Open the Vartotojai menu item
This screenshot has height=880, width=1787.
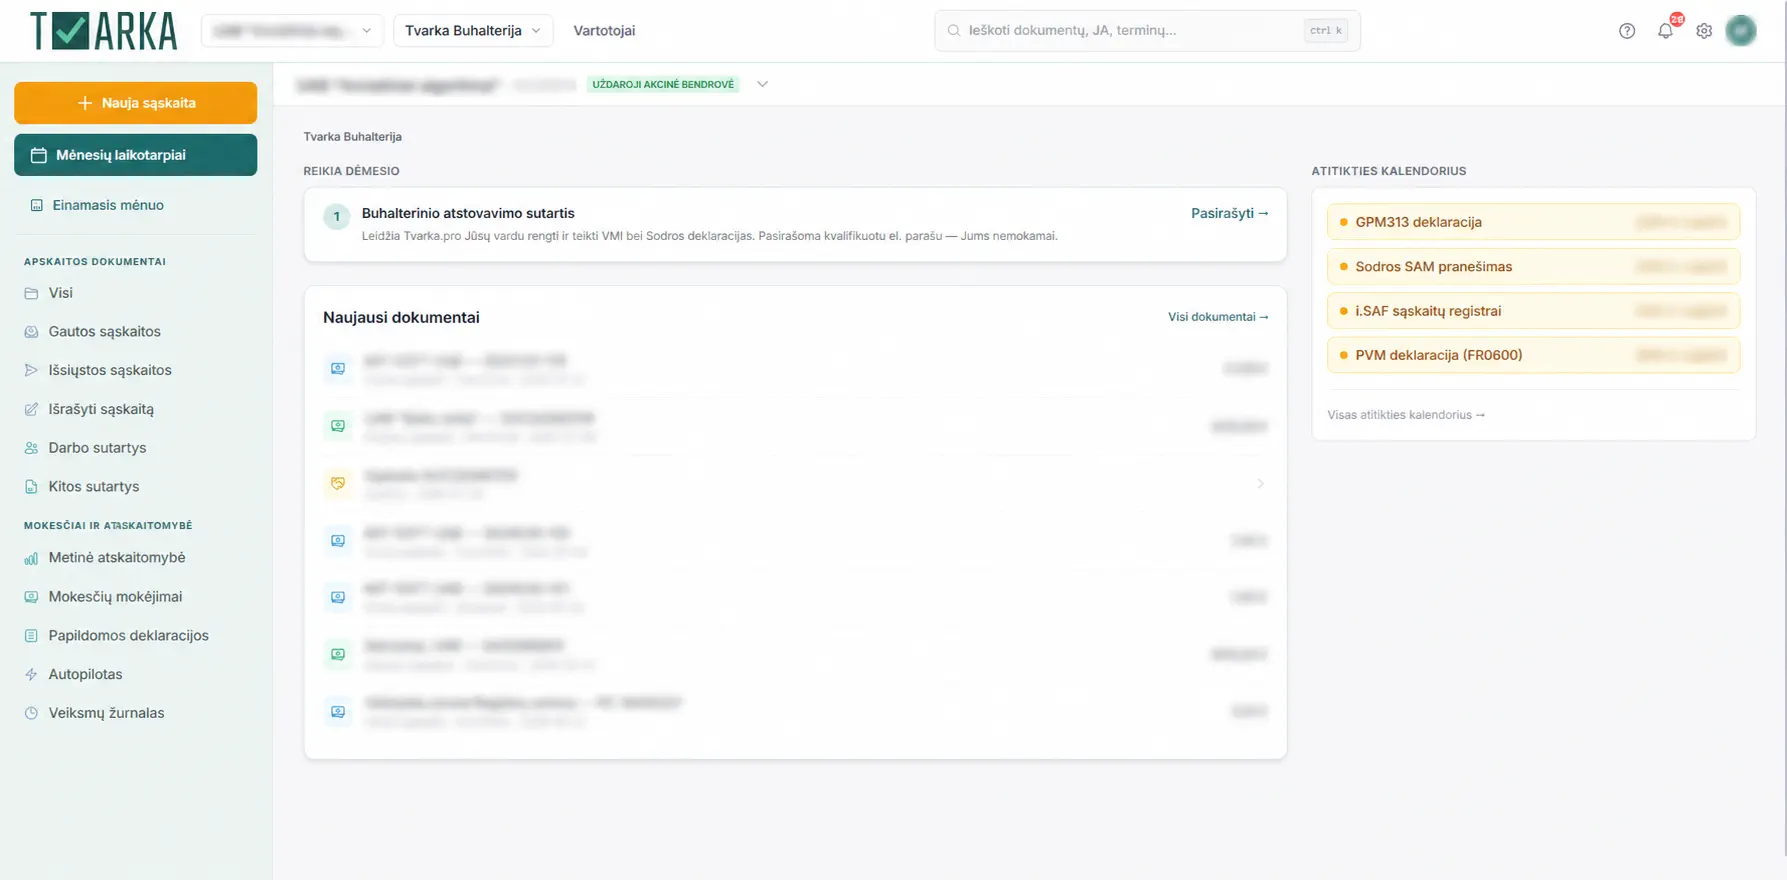[x=604, y=31]
